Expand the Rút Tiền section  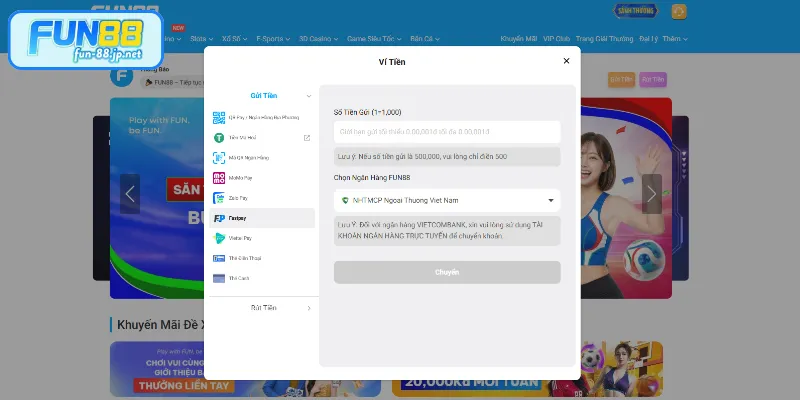click(x=308, y=308)
